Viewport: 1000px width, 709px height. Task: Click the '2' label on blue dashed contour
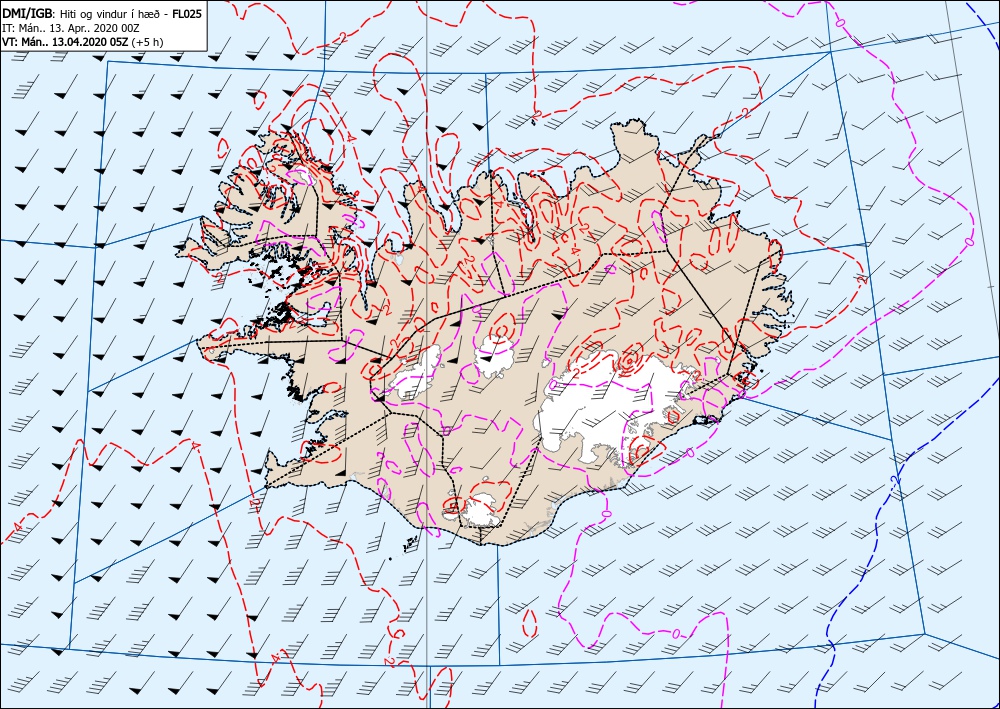895,479
